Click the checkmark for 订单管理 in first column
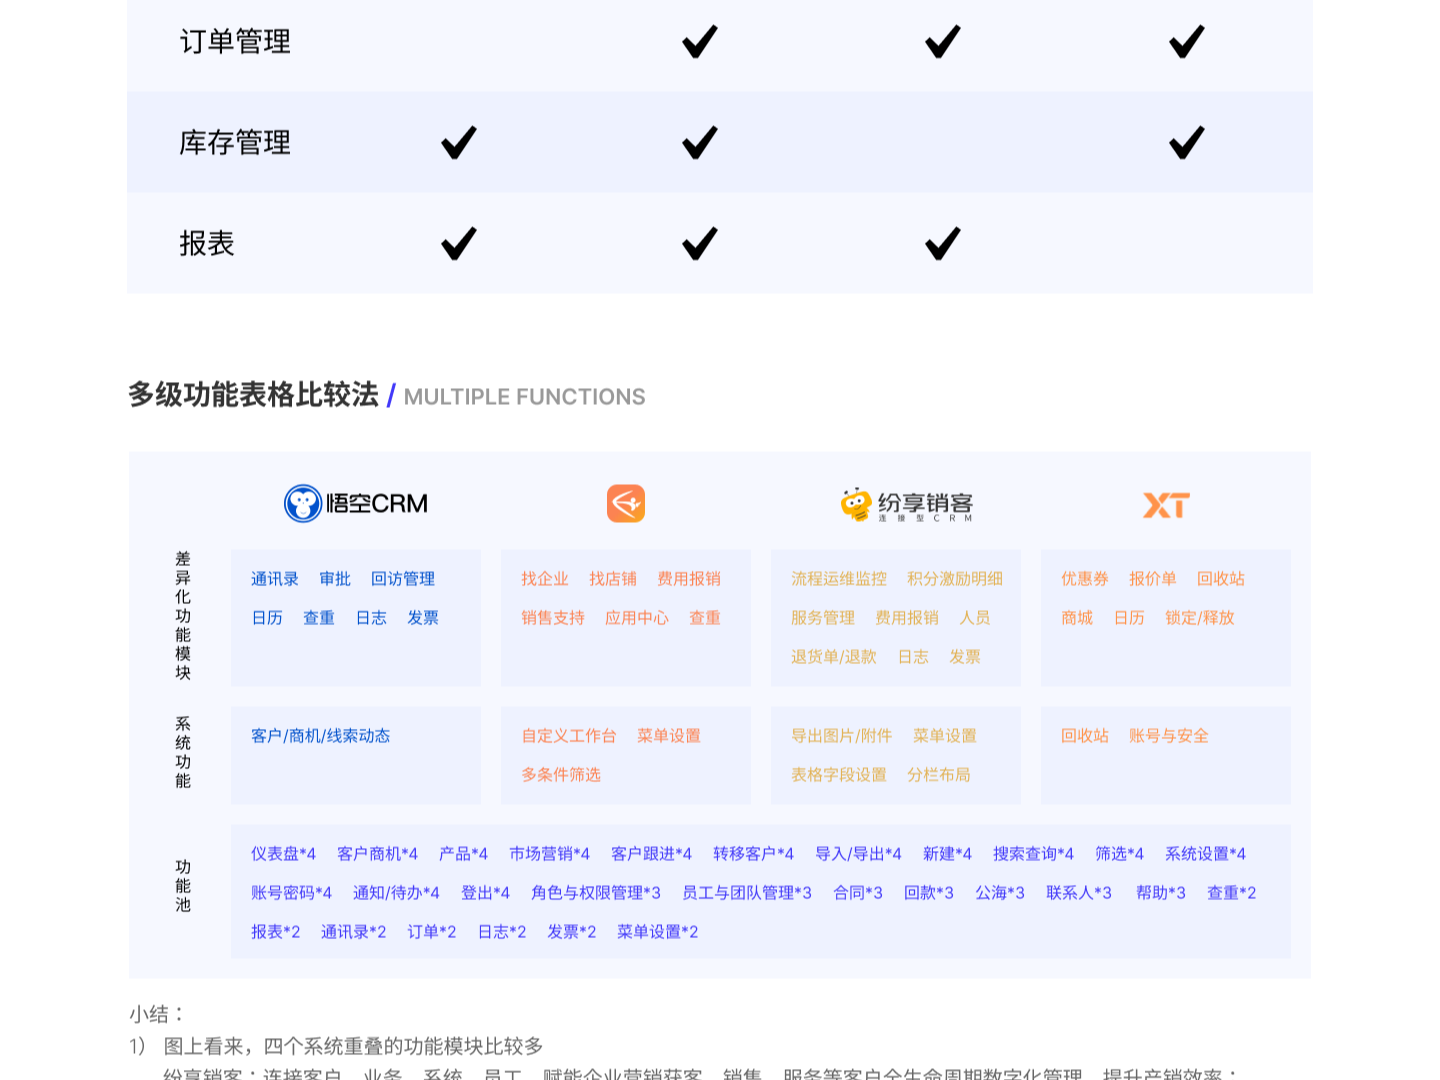This screenshot has width=1440, height=1080. pos(697,42)
